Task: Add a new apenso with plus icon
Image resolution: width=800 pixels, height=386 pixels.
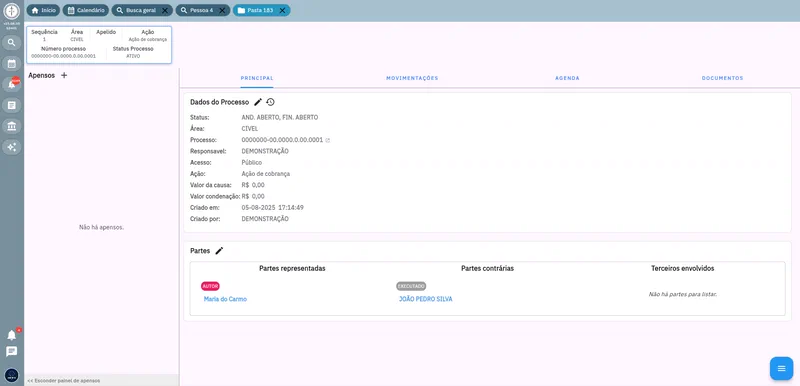Action: click(x=64, y=75)
